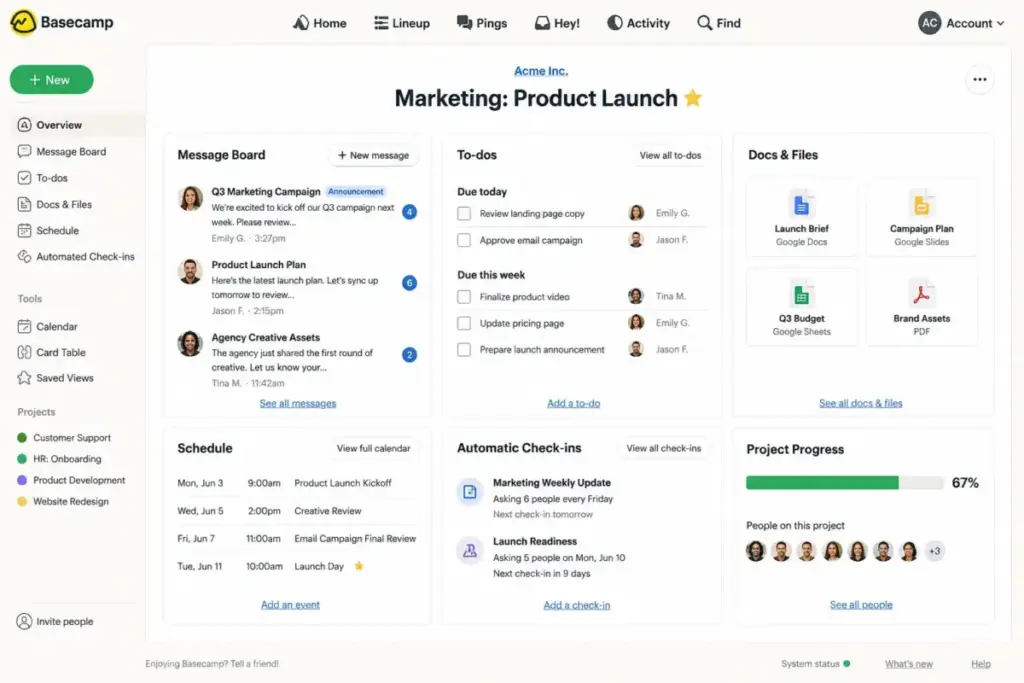The width and height of the screenshot is (1024, 683).
Task: Click See all docs & files link
Action: coord(861,404)
